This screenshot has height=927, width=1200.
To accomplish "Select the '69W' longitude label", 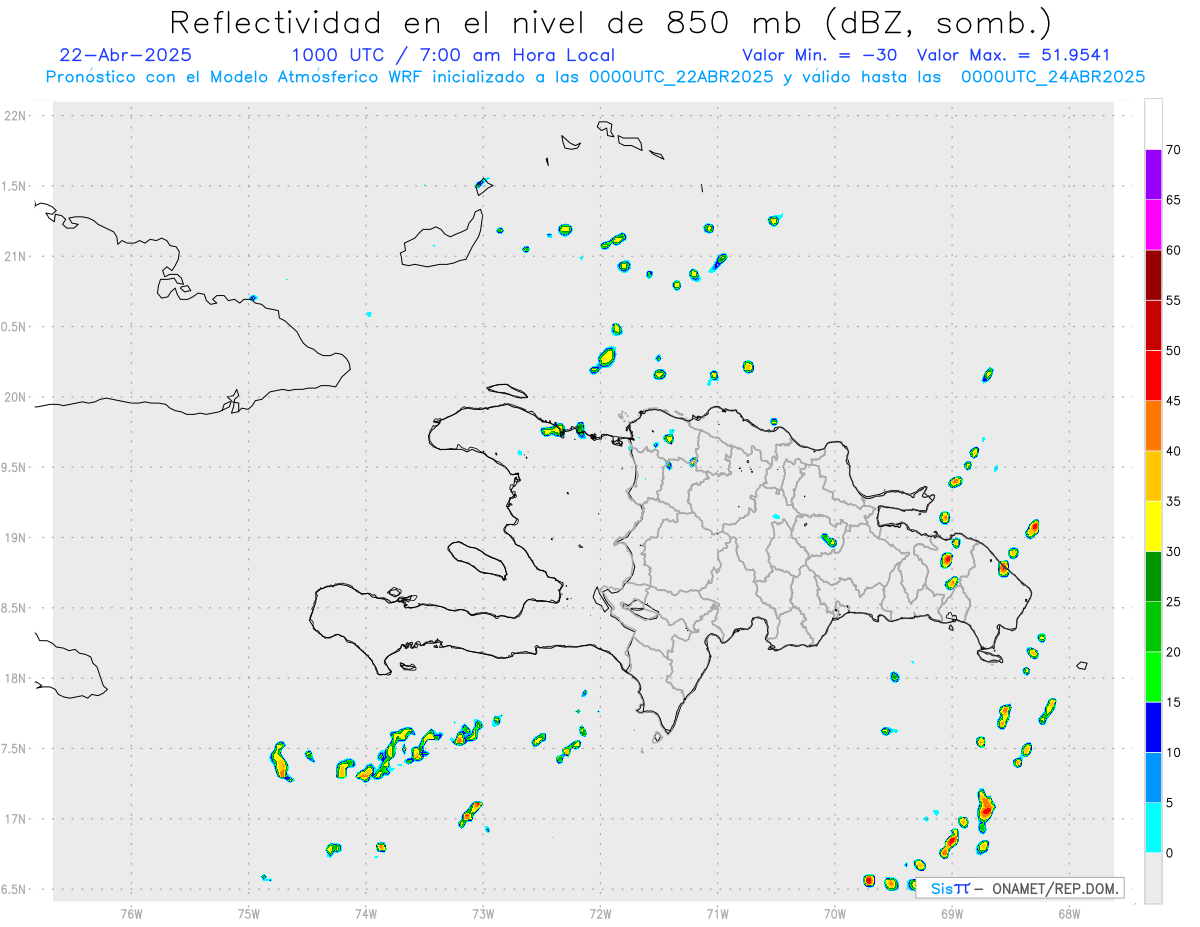I will 952,913.
